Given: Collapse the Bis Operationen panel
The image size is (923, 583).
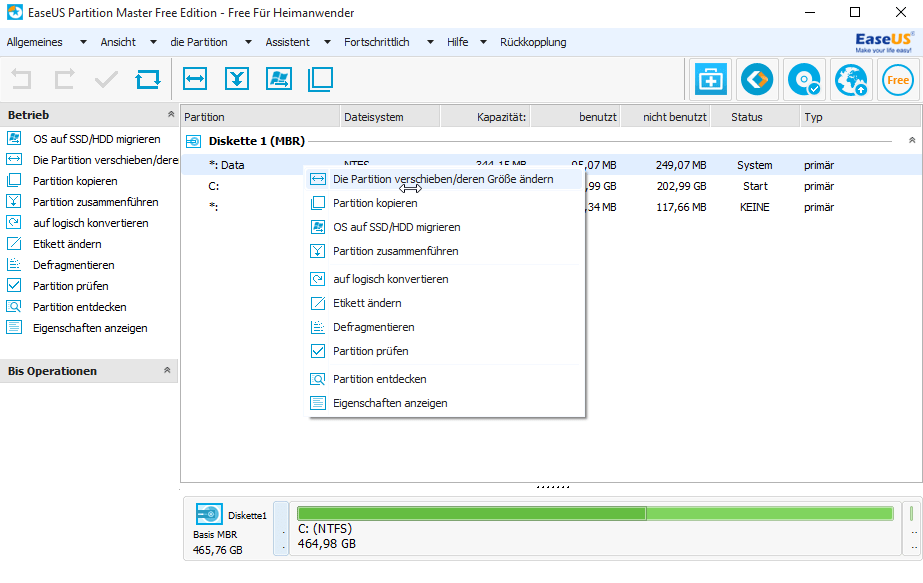Looking at the screenshot, I should [x=167, y=370].
